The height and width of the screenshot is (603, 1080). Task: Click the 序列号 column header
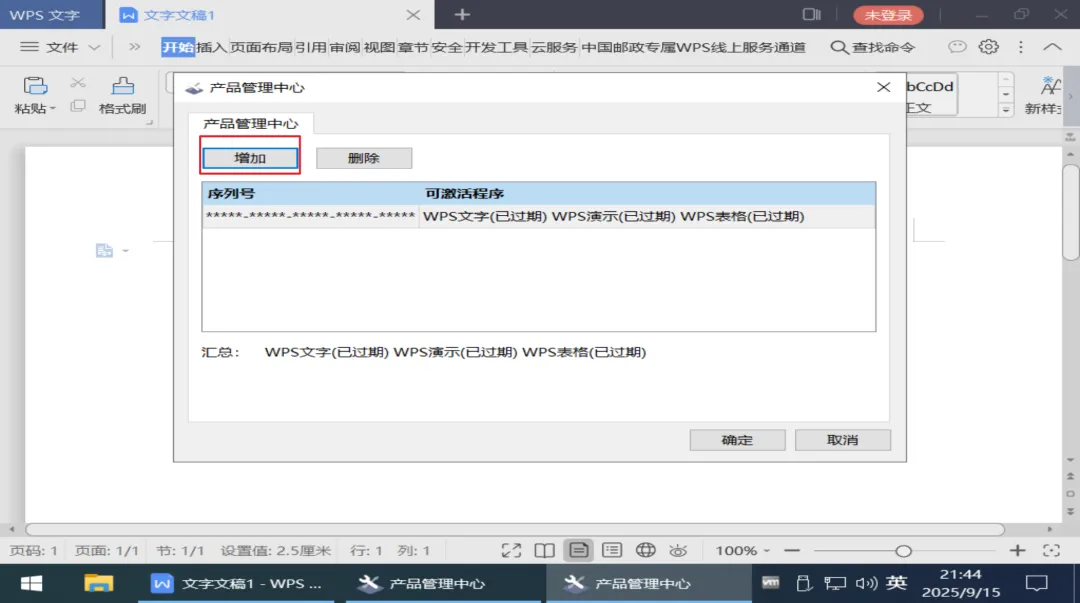231,194
